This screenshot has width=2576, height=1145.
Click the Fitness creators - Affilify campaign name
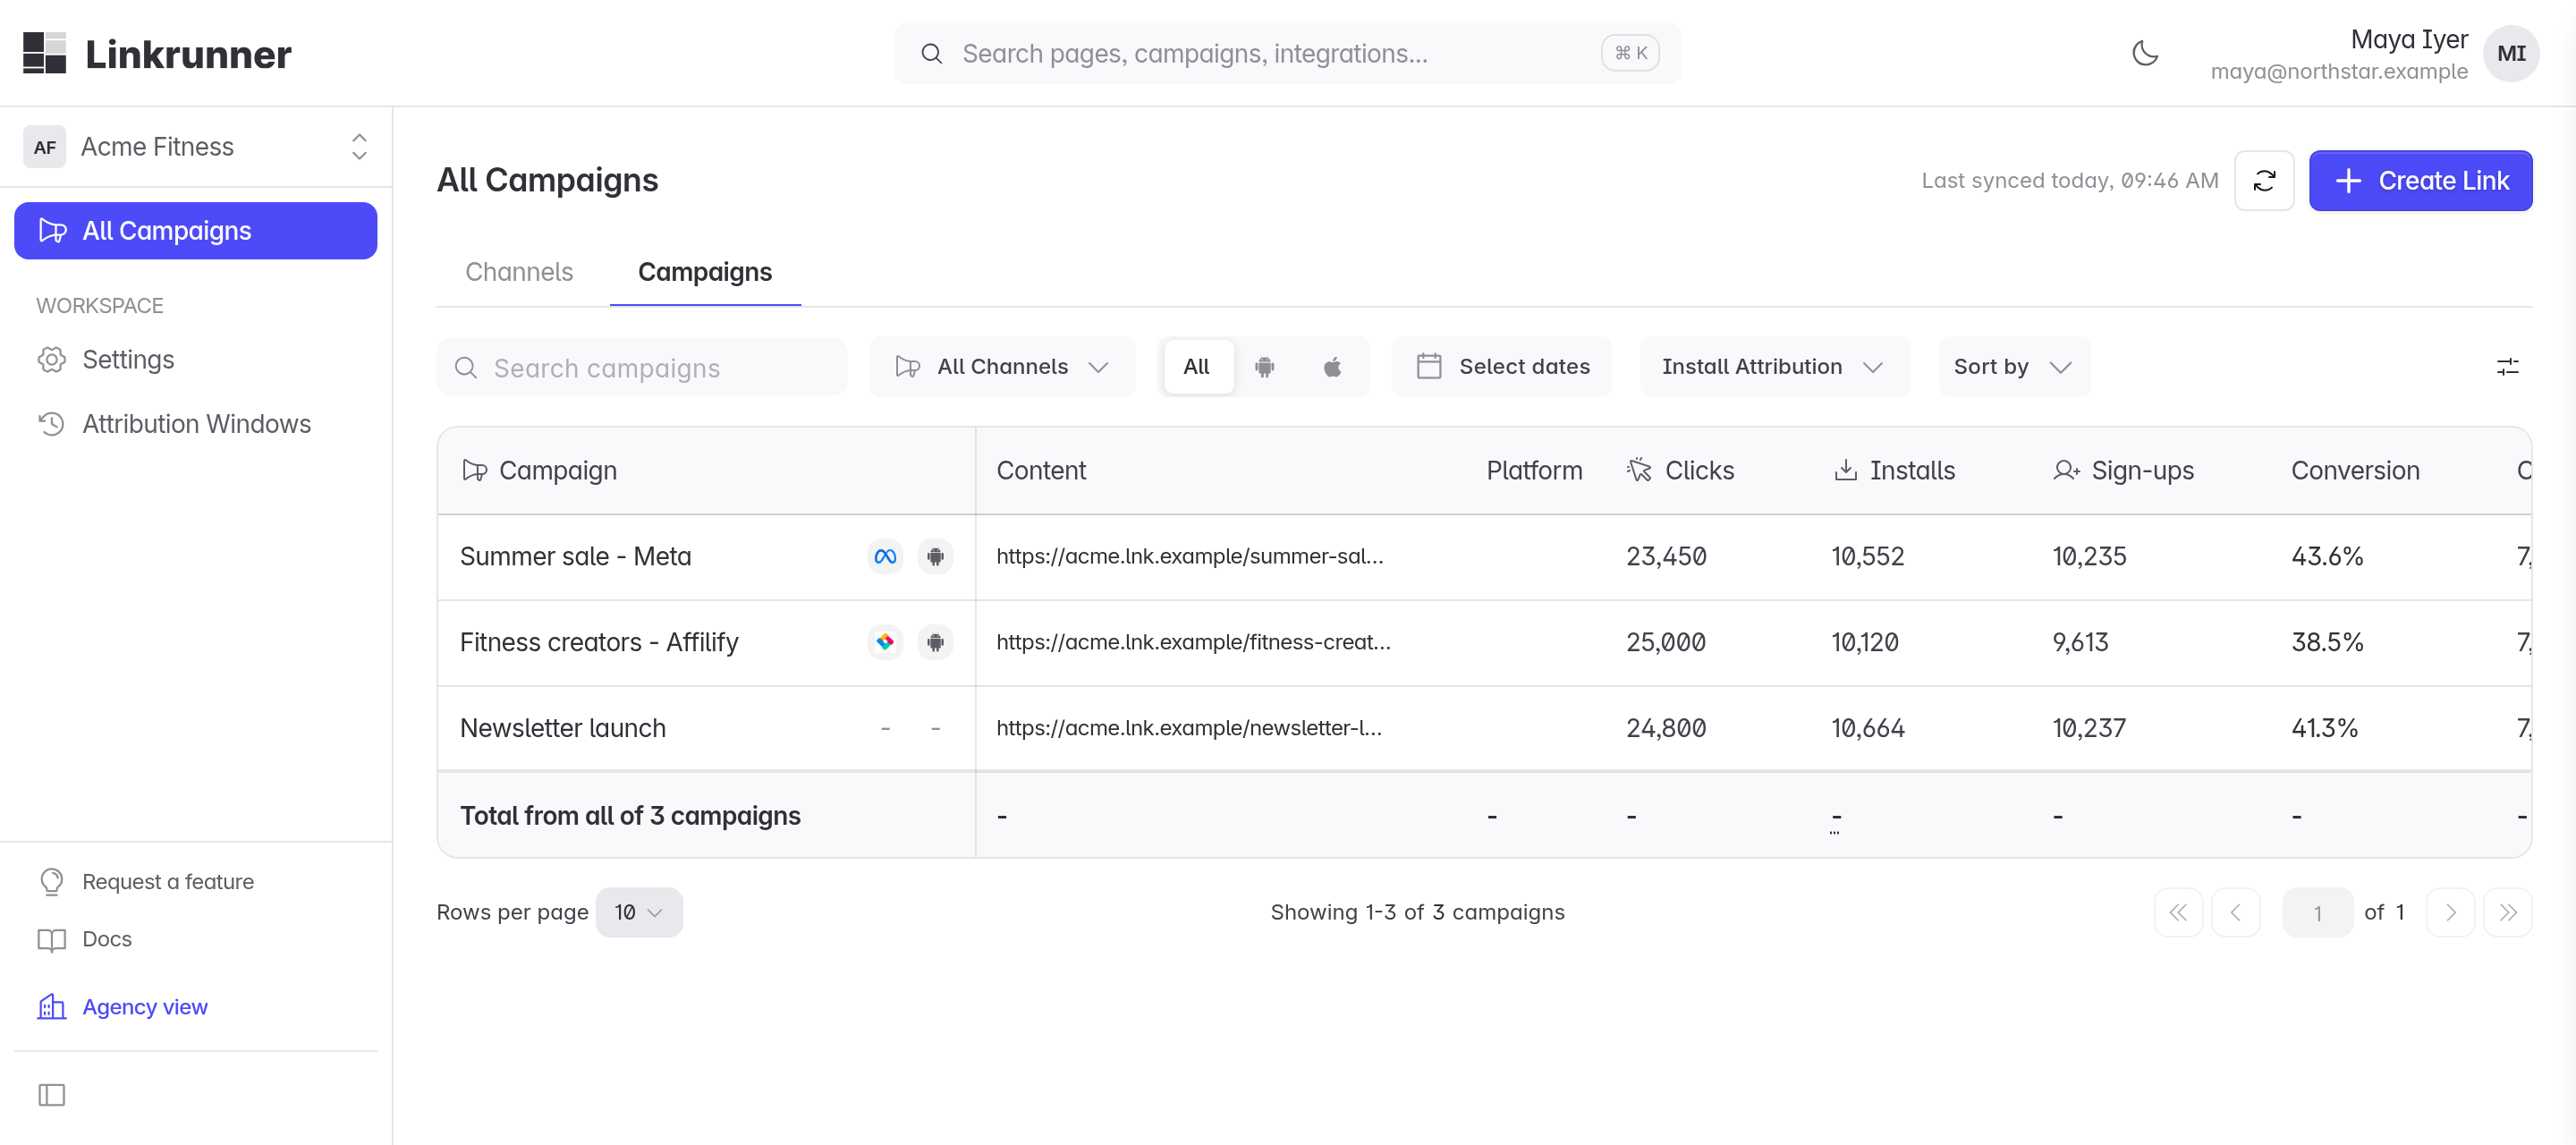pyautogui.click(x=599, y=642)
